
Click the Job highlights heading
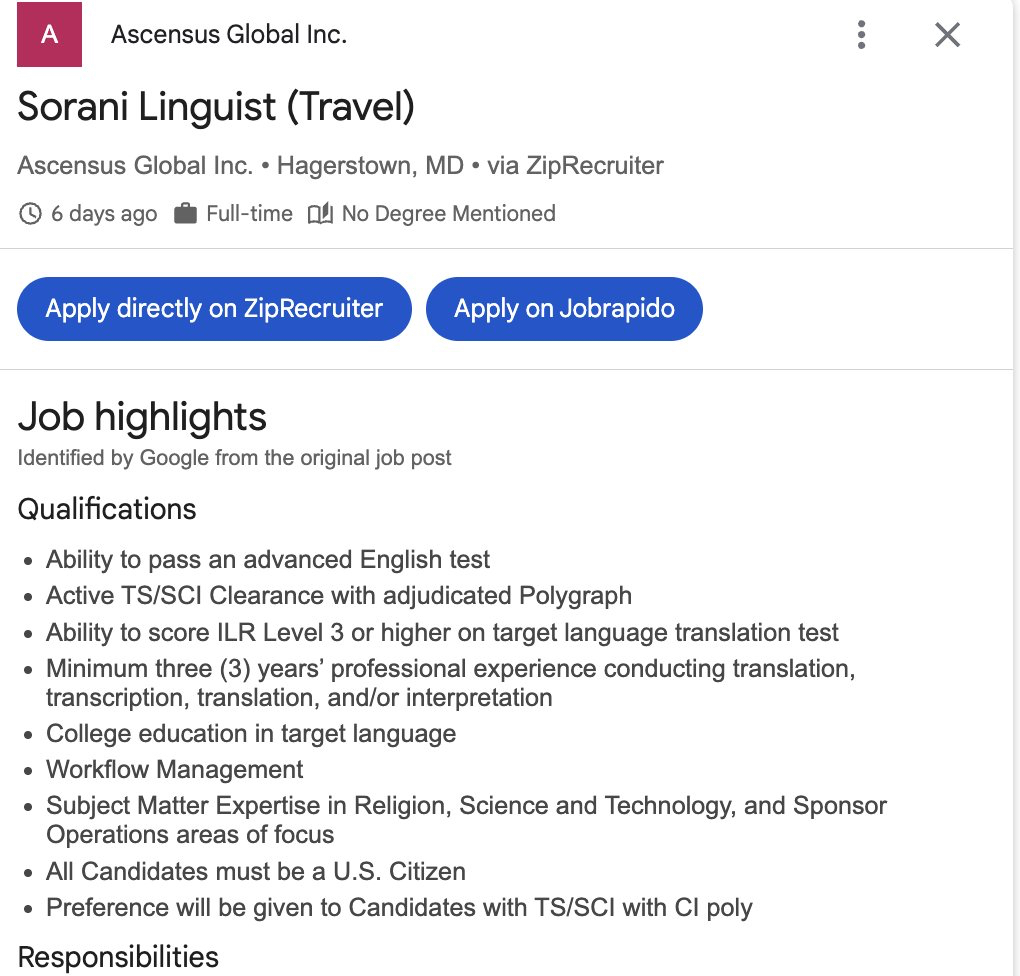142,417
